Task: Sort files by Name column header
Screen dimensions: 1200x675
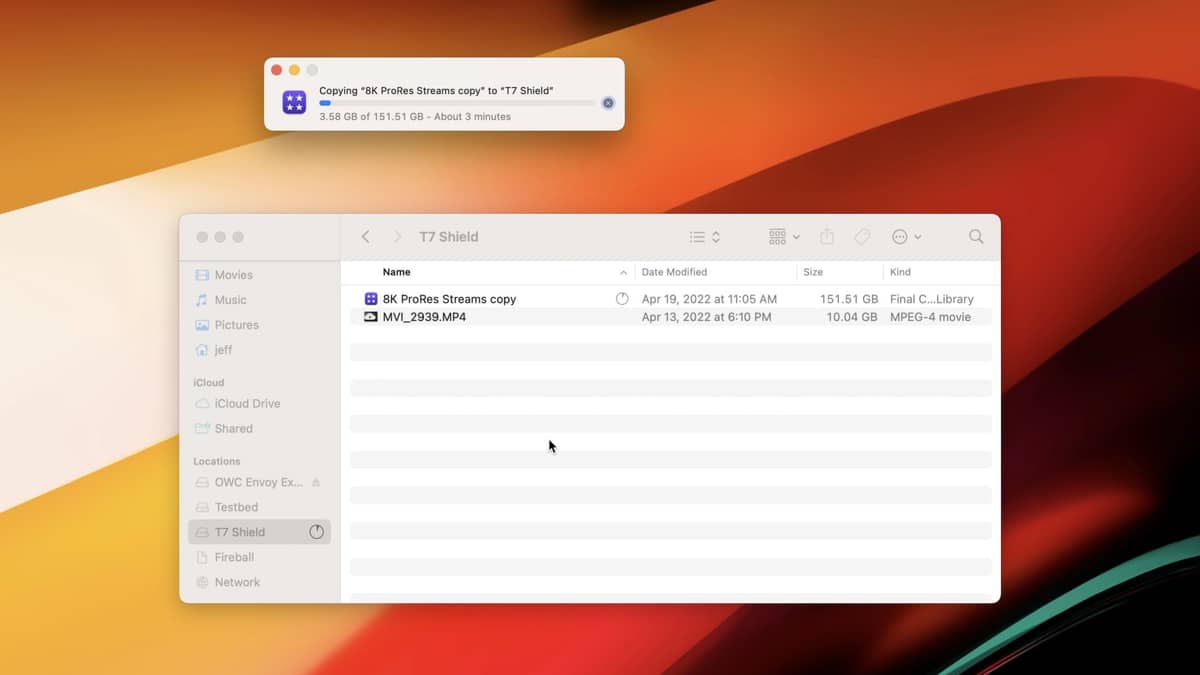Action: coord(397,272)
